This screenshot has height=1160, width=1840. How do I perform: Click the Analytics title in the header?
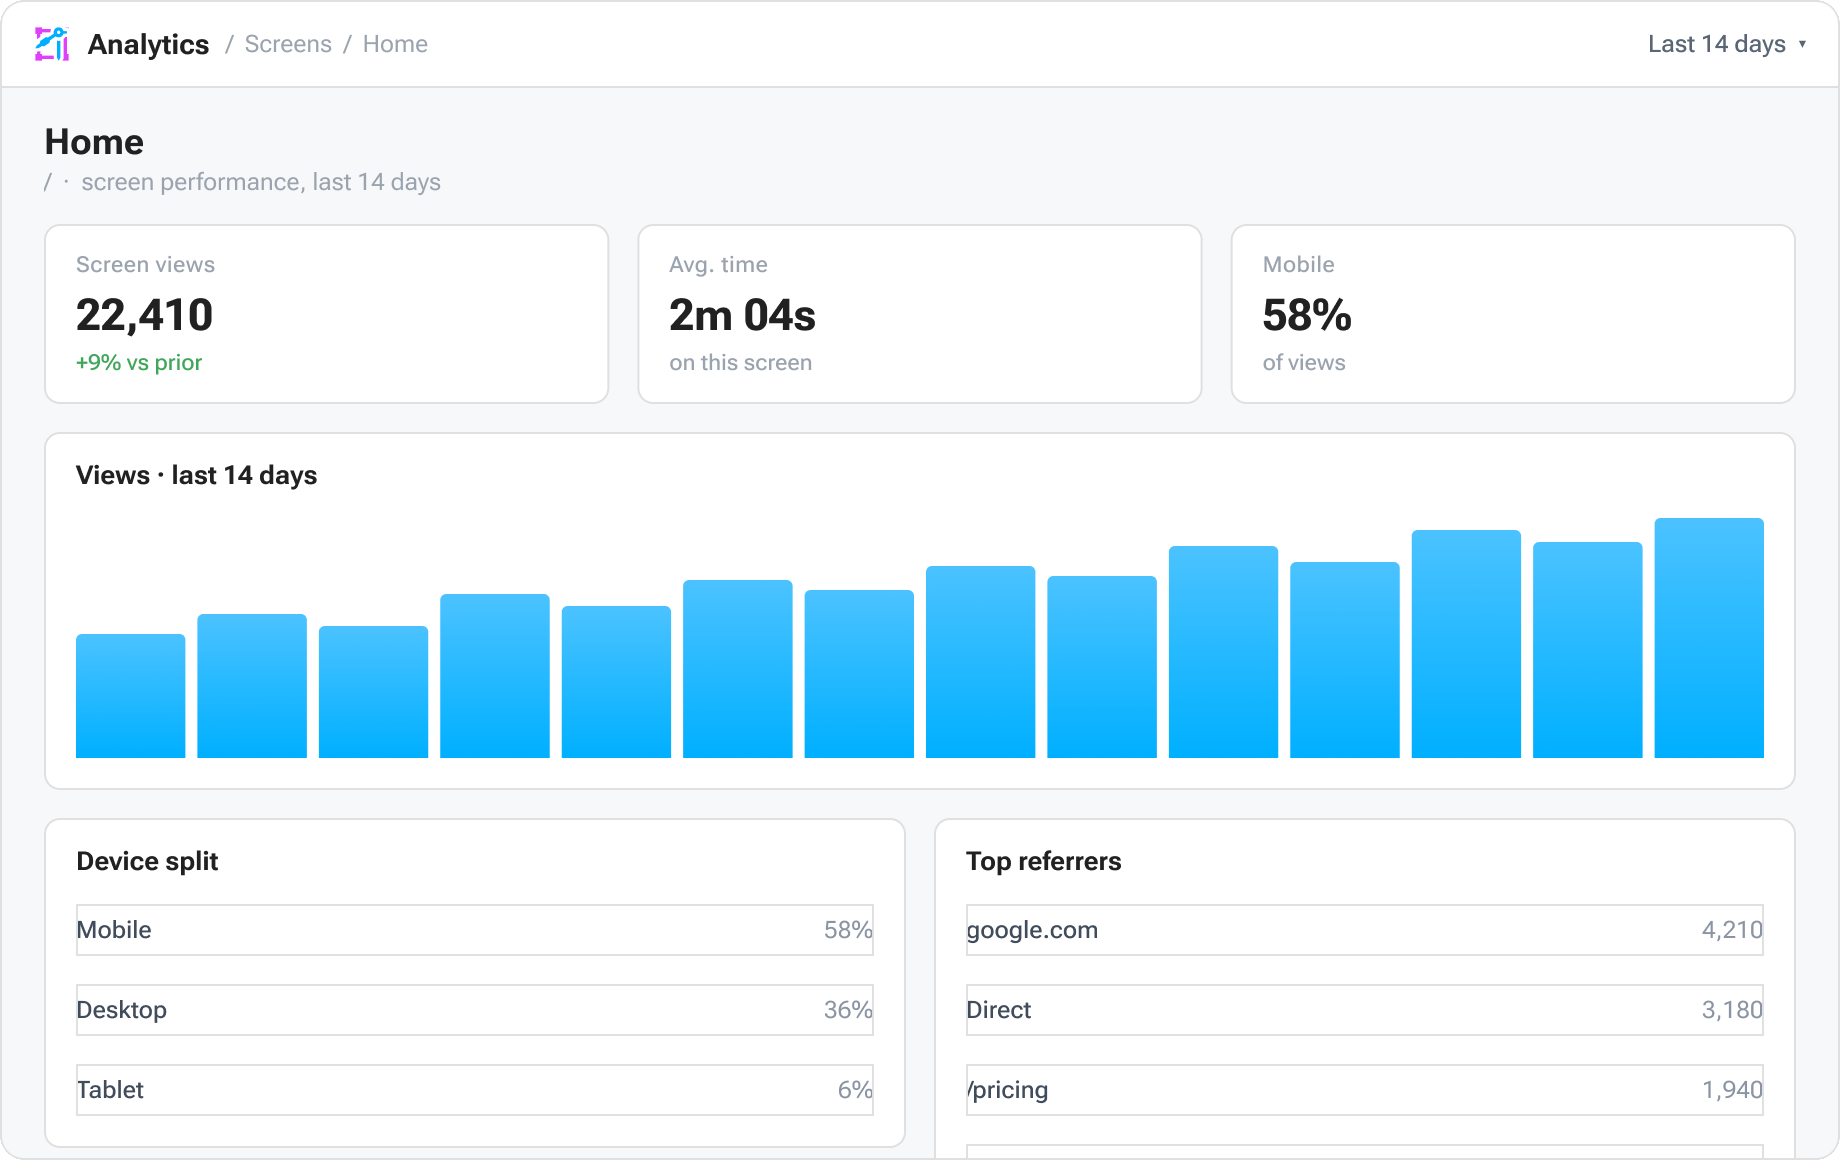148,44
